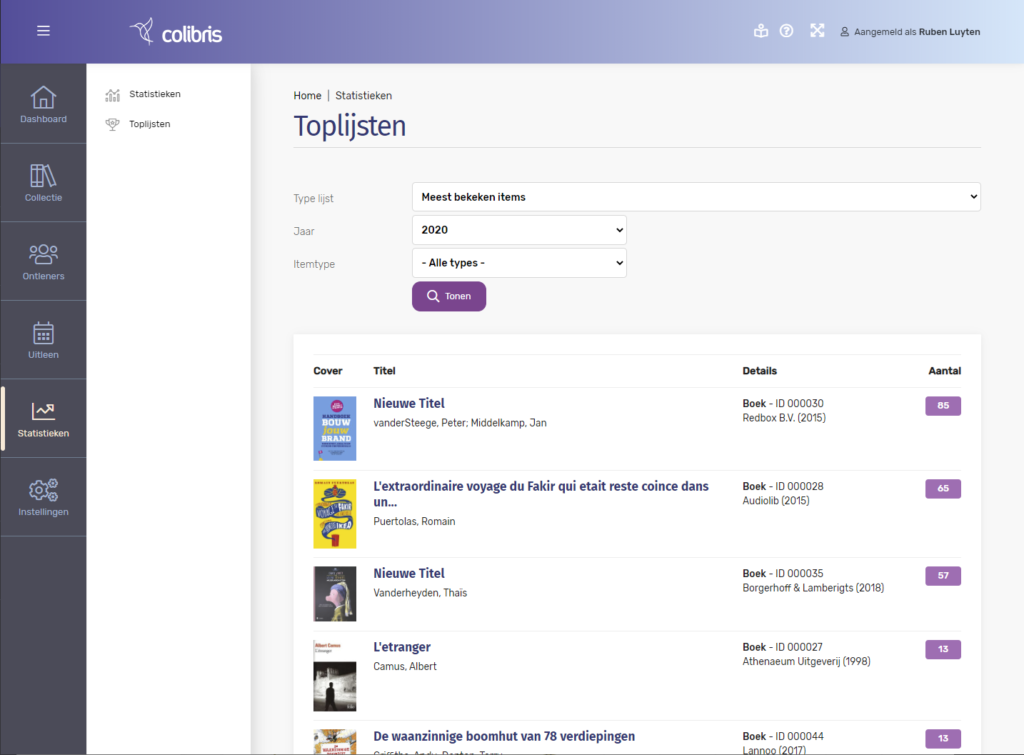Click the colibris logo
The height and width of the screenshot is (755, 1024).
pos(176,32)
